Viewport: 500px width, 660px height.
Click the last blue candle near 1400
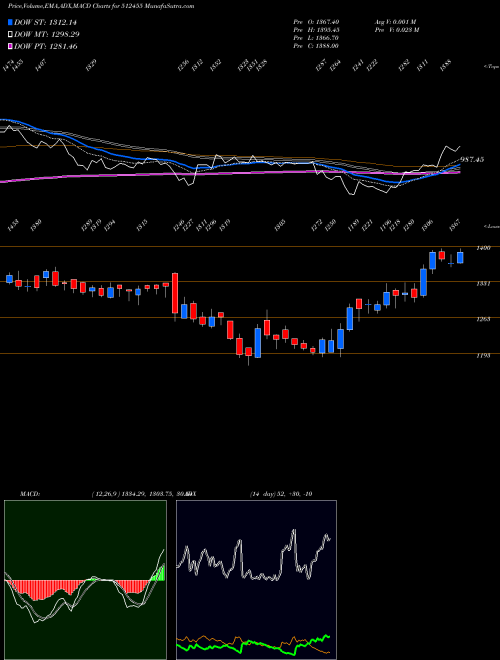460,257
